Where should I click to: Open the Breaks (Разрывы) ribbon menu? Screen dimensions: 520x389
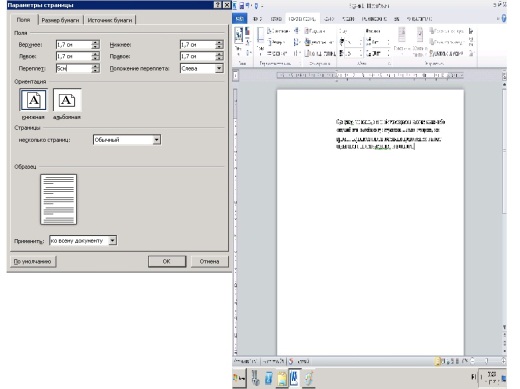pos(296,31)
